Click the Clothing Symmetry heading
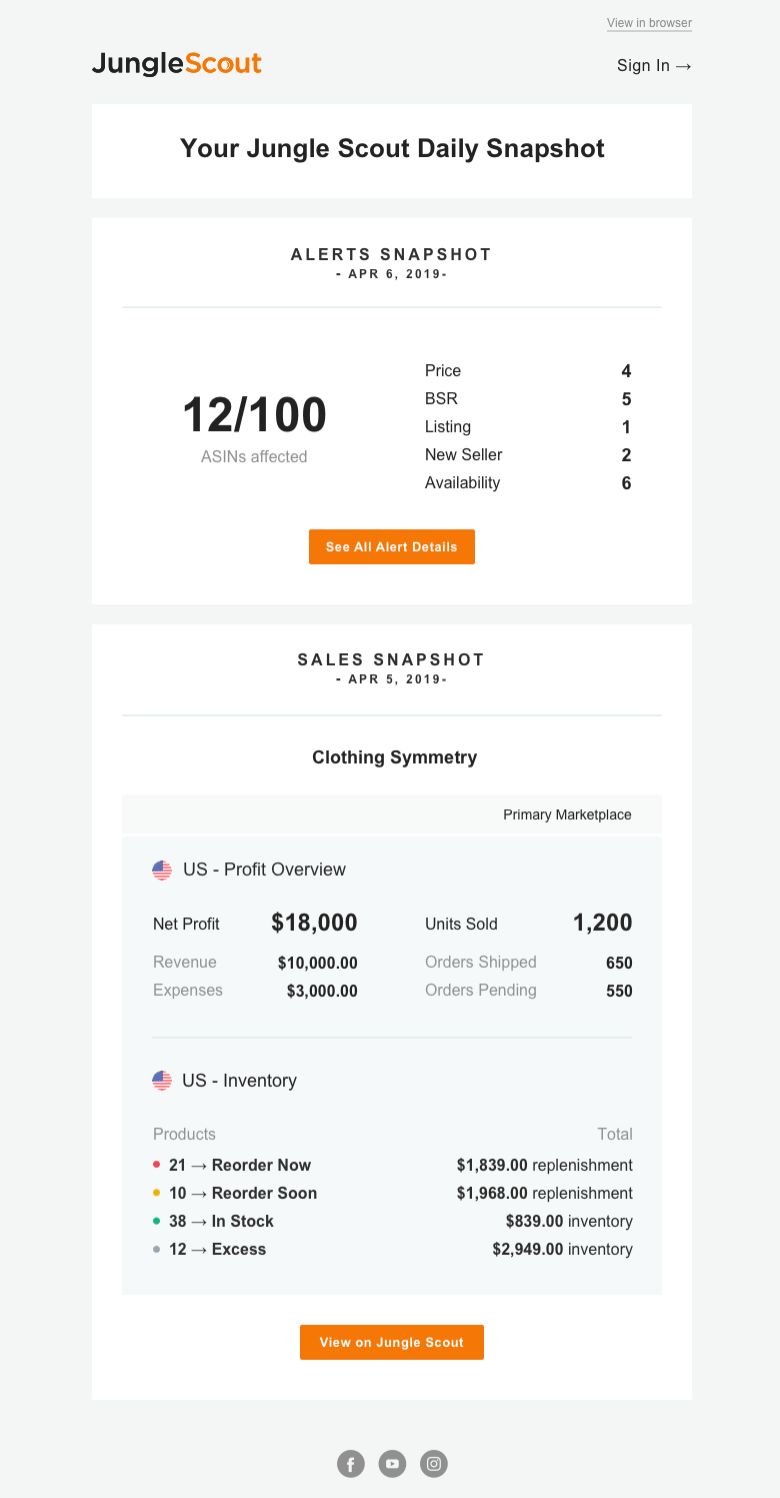This screenshot has height=1498, width=780. tap(394, 757)
